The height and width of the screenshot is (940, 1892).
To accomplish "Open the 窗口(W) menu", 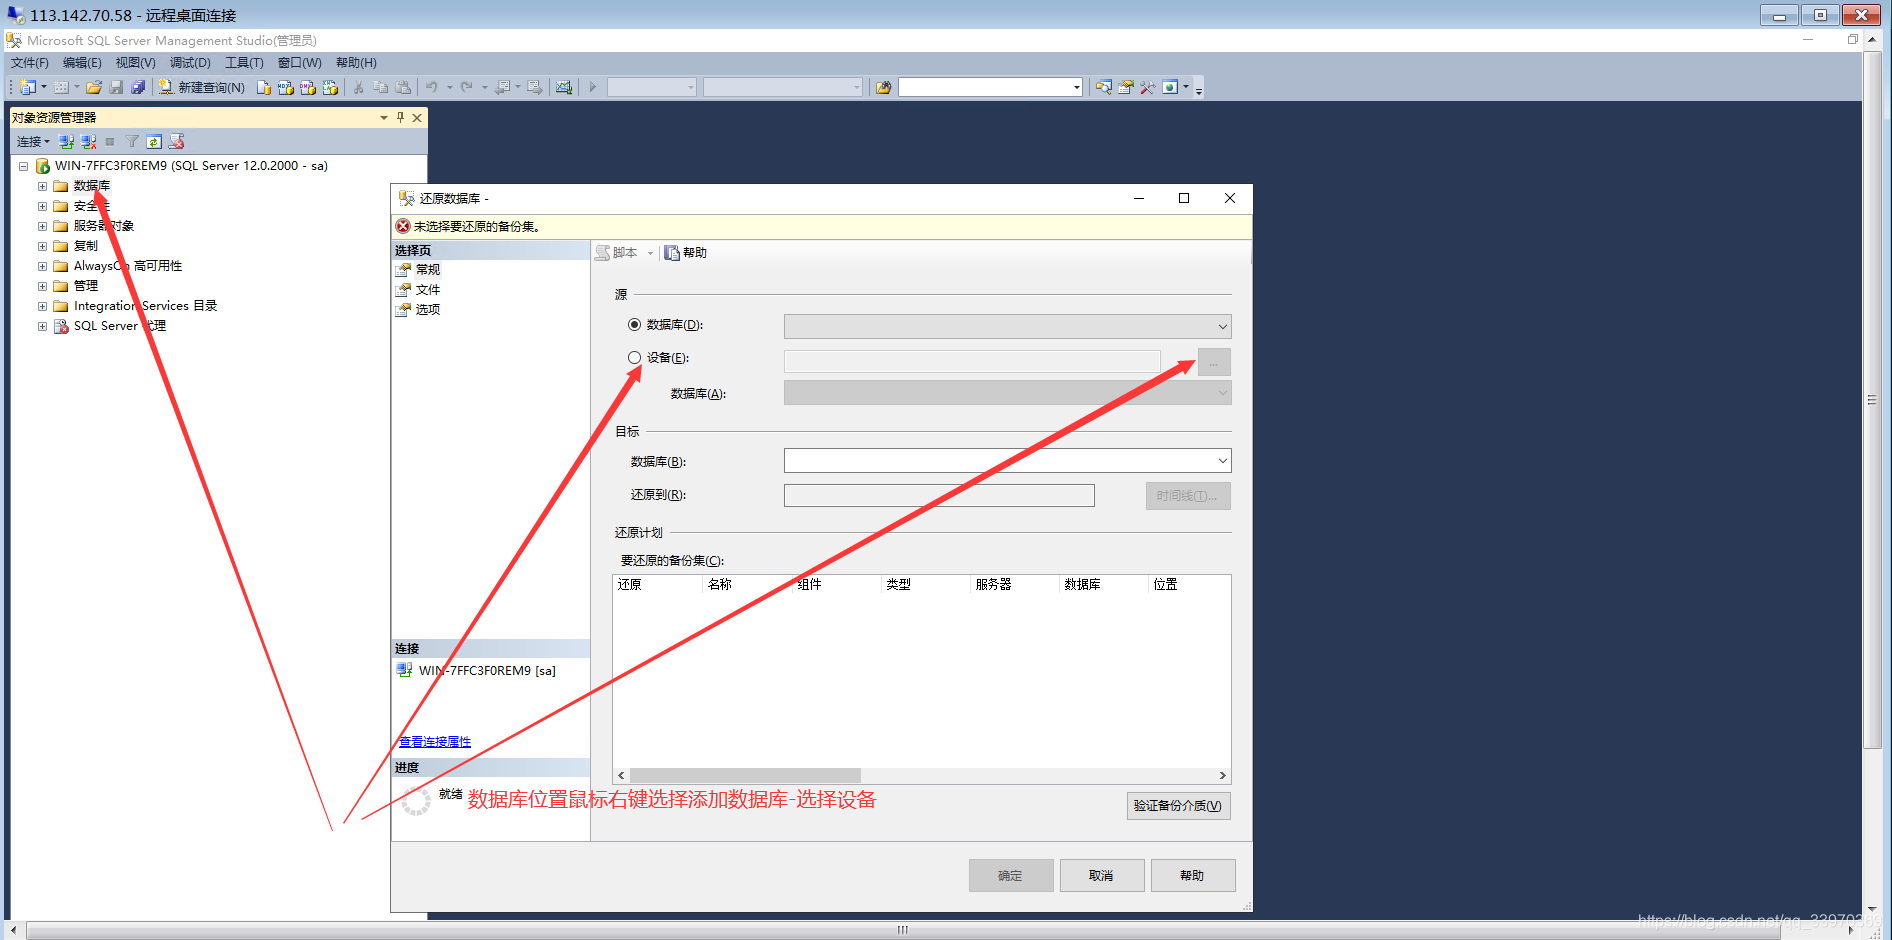I will (x=299, y=62).
